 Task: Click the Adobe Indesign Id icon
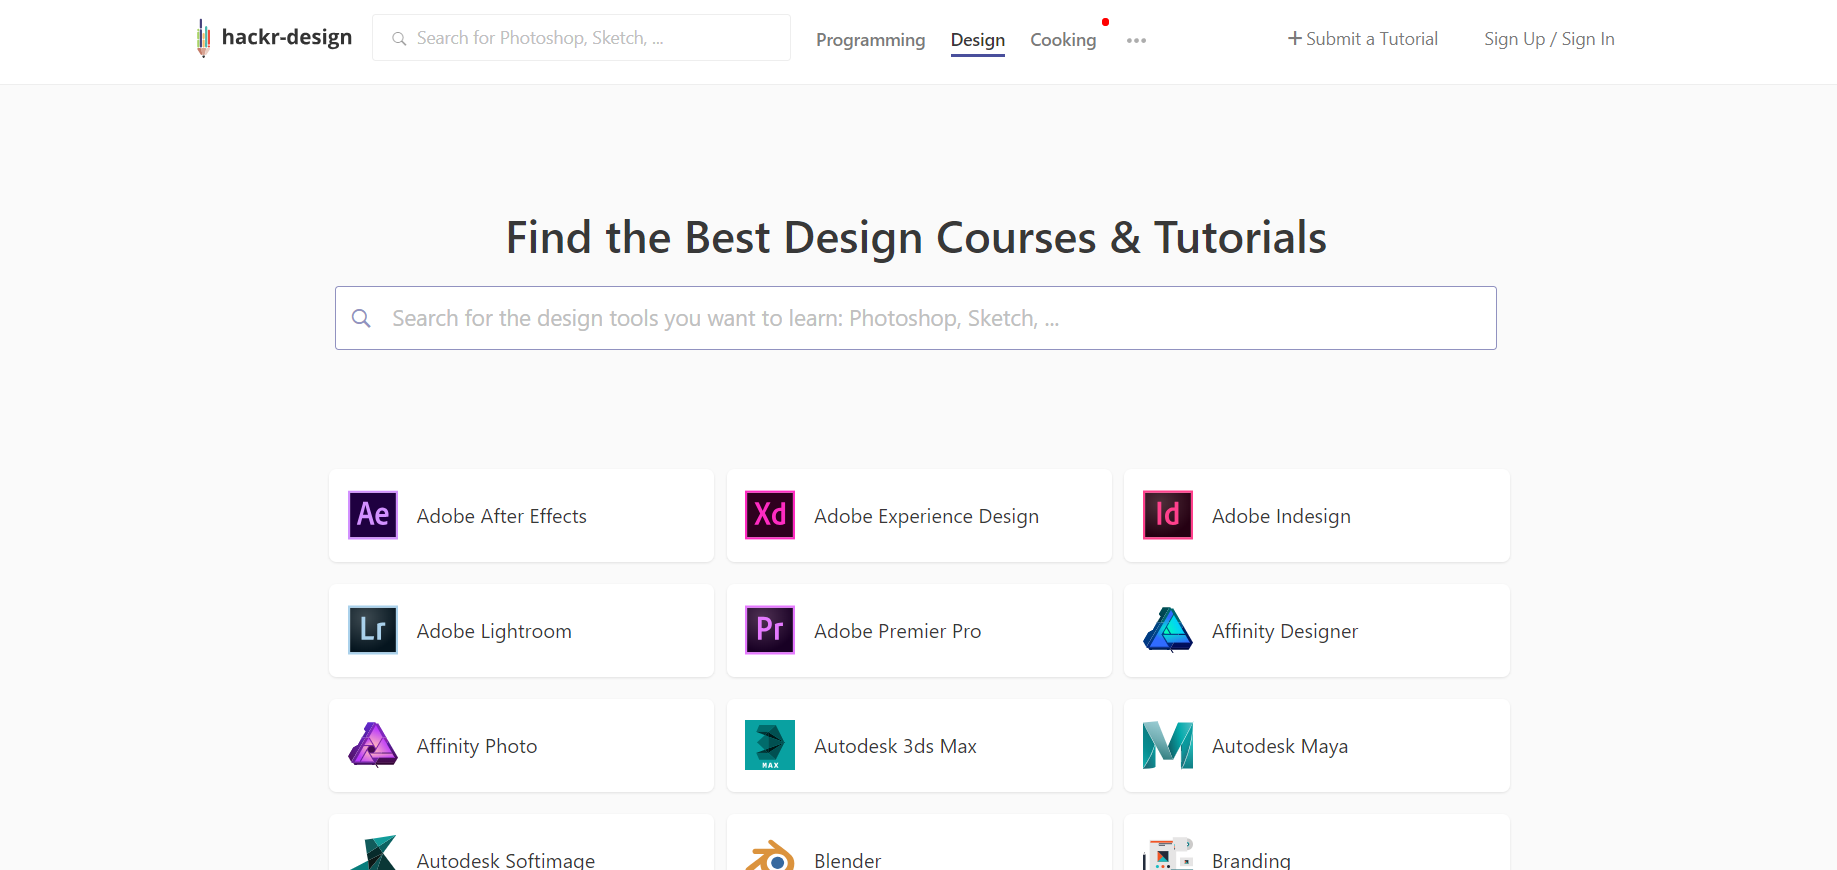(1168, 515)
